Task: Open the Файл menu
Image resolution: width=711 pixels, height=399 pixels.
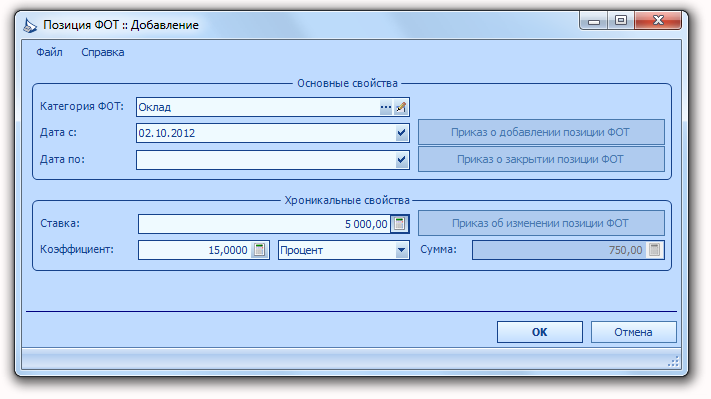Action: tap(49, 52)
